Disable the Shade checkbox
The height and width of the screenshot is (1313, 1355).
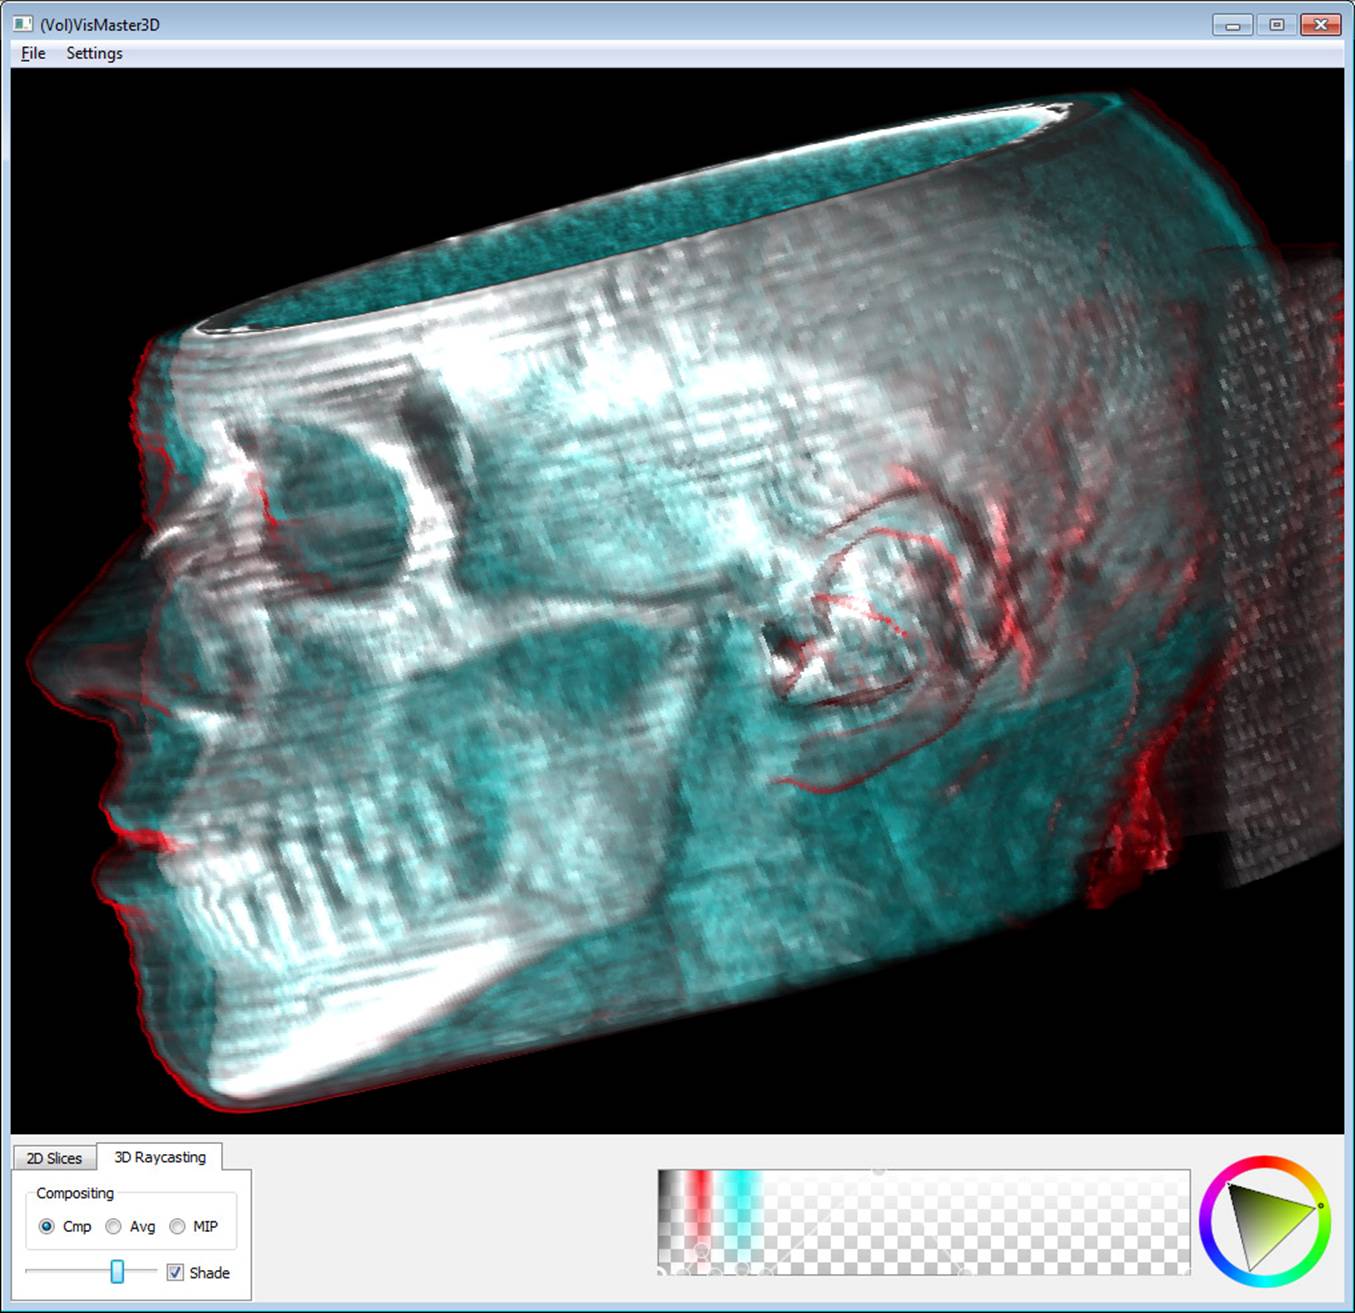[x=175, y=1272]
